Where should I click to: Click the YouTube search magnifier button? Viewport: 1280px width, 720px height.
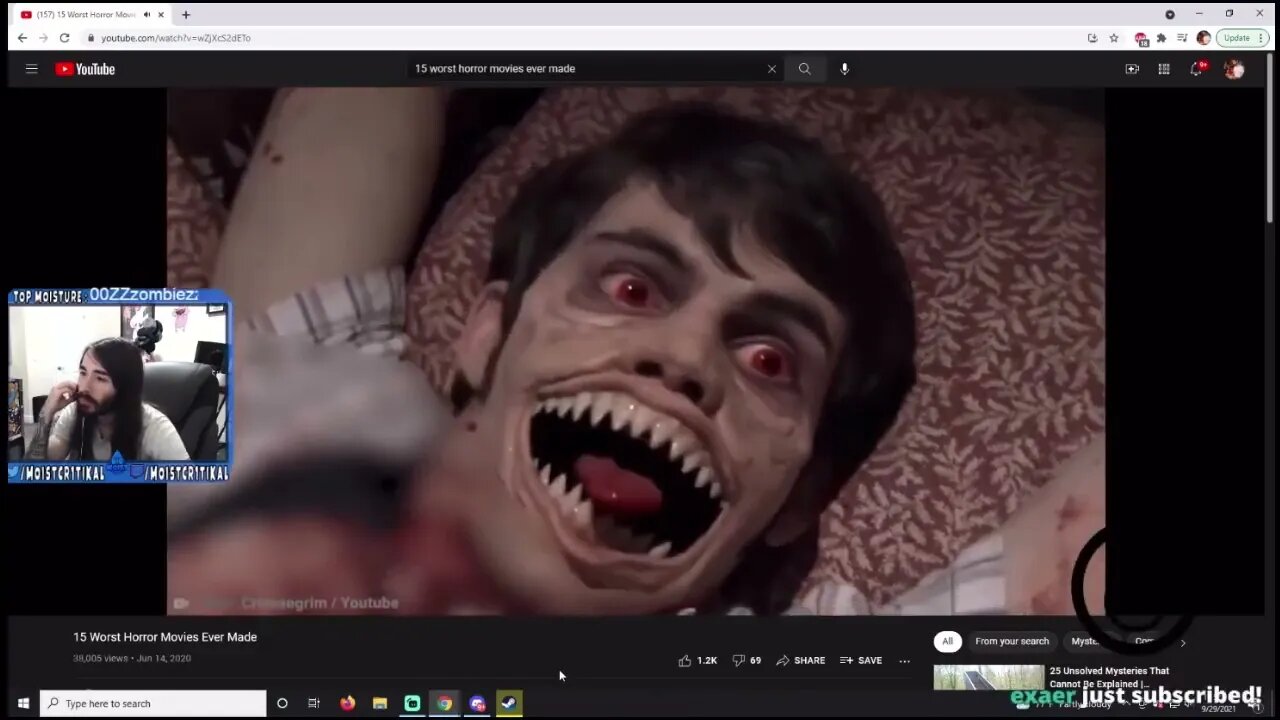804,69
